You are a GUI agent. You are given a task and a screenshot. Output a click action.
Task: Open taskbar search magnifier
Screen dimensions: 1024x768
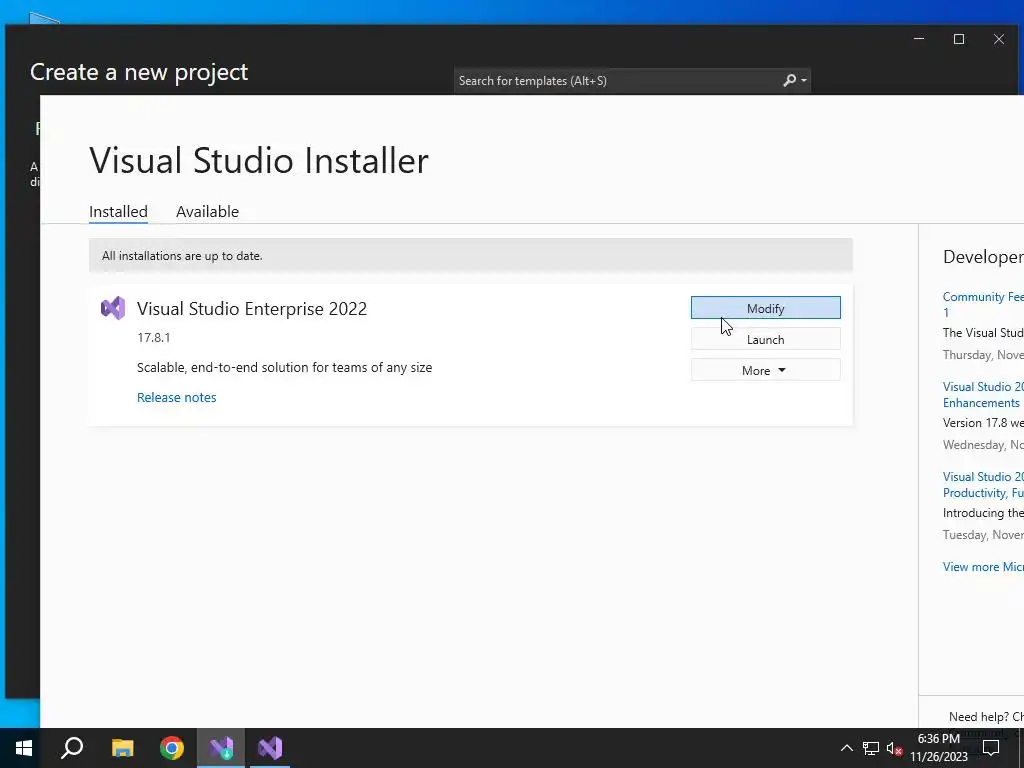click(x=72, y=748)
